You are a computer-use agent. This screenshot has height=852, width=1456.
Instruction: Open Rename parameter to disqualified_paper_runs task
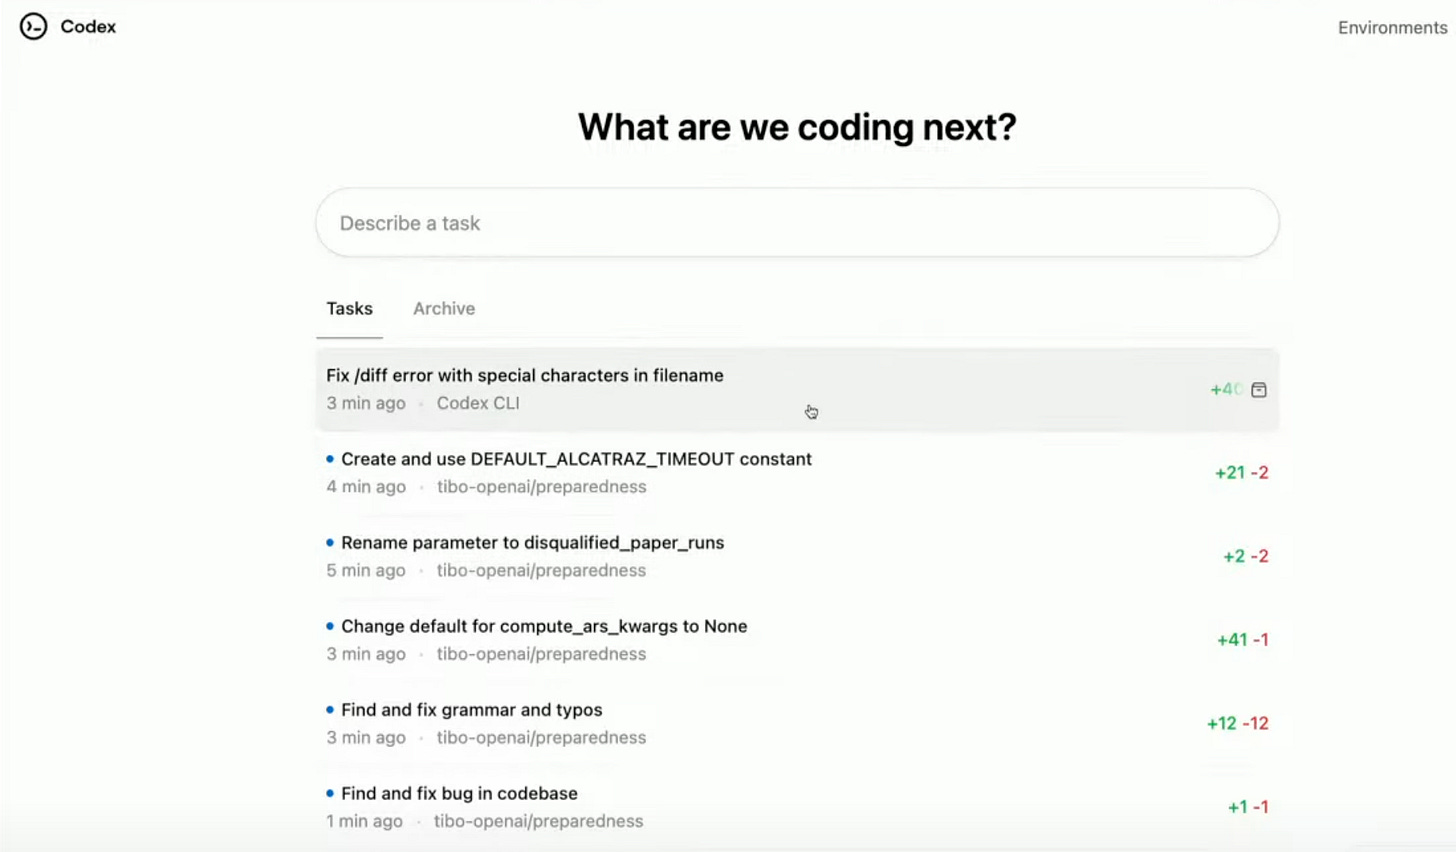click(x=797, y=556)
